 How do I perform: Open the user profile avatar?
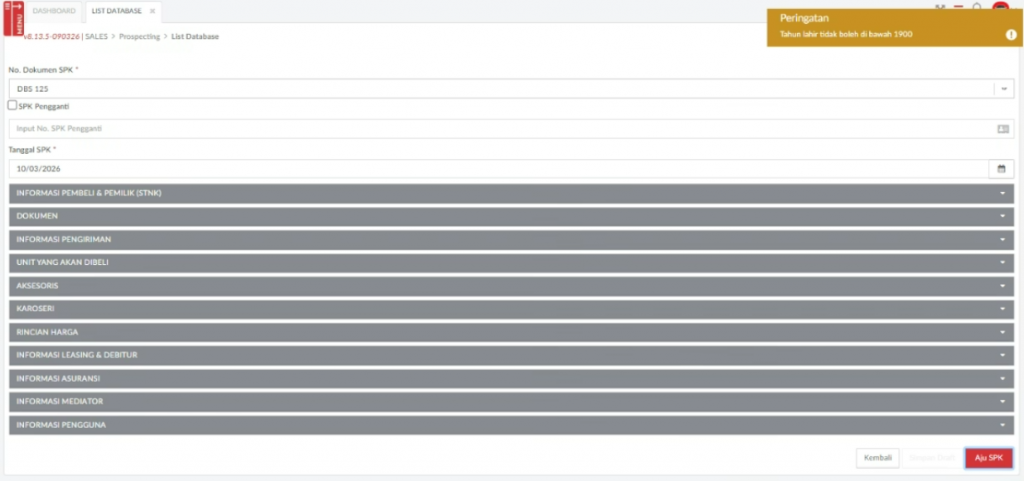[x=1000, y=7]
